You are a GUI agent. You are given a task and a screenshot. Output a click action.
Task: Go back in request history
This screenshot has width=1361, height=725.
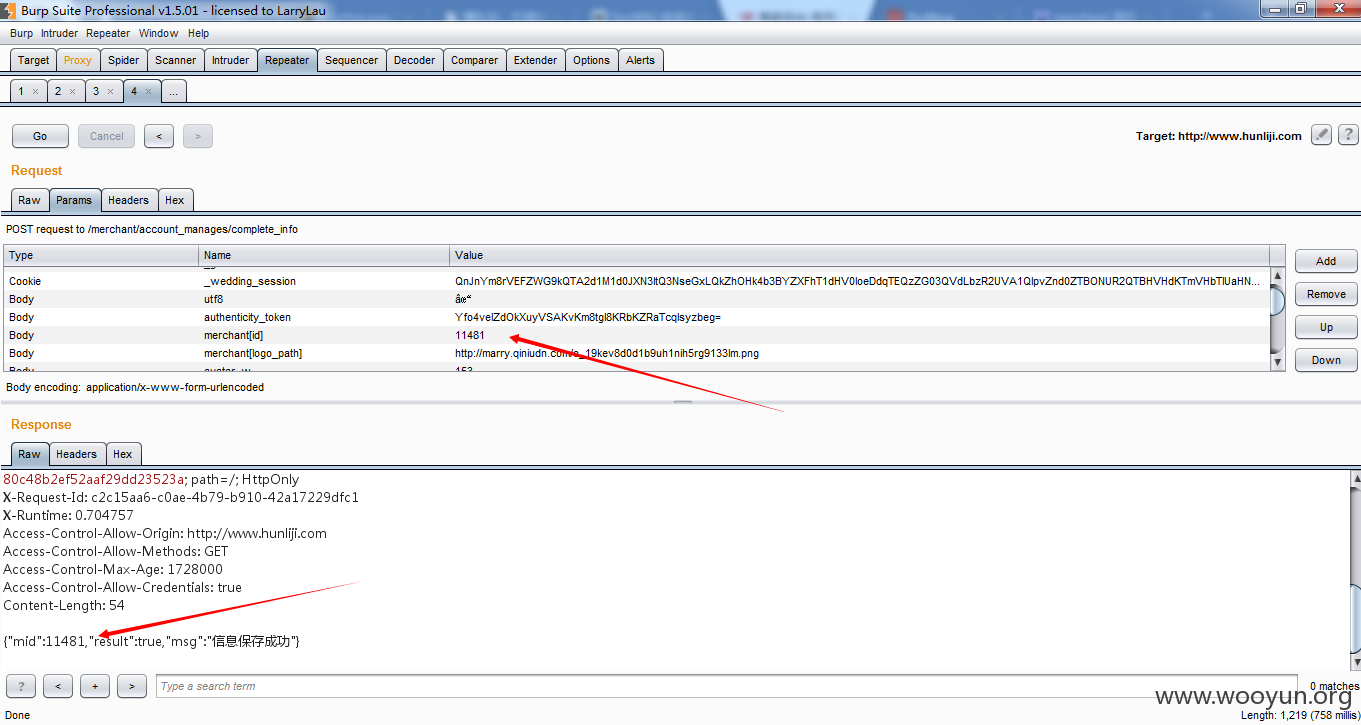159,136
